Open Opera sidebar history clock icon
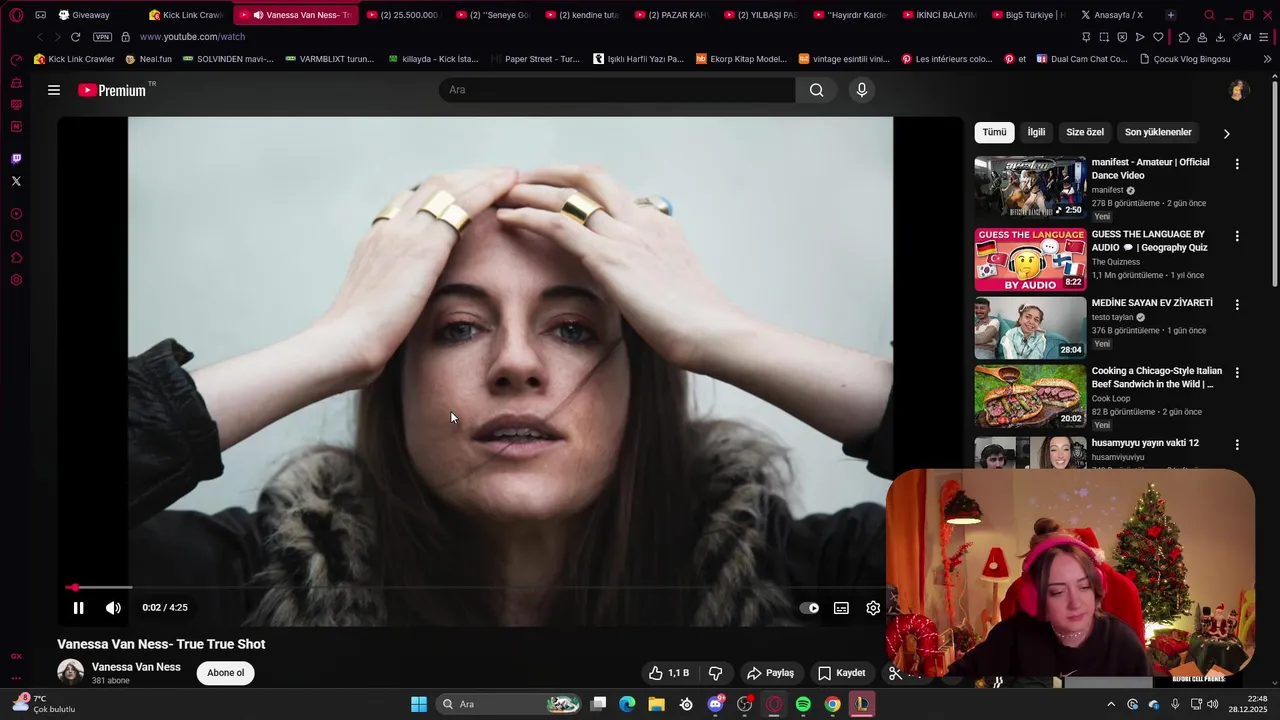Image resolution: width=1280 pixels, height=720 pixels. 16,236
